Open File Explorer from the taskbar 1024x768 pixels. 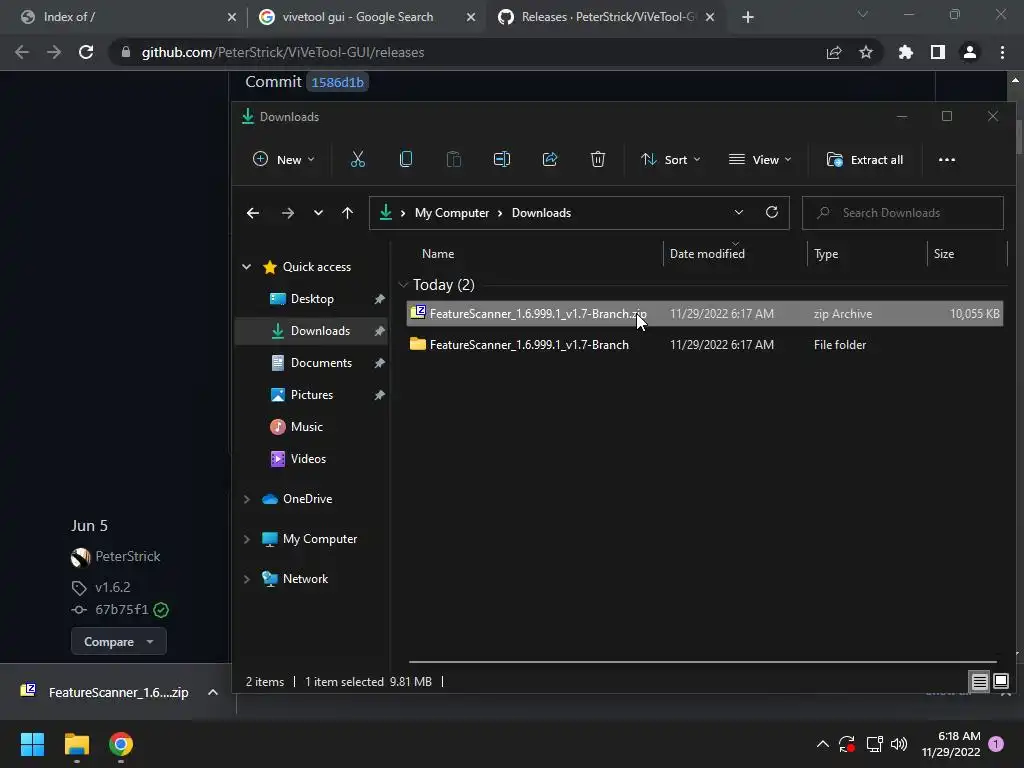coord(76,744)
